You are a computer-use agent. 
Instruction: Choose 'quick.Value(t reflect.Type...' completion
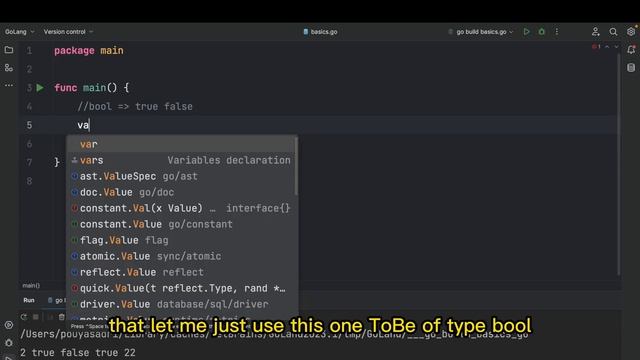[181, 288]
